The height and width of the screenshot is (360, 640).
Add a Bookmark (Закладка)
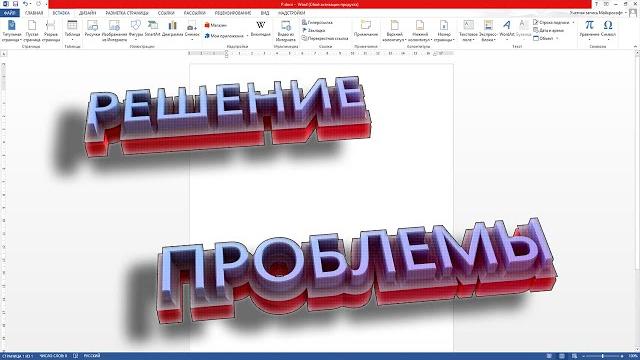(314, 30)
